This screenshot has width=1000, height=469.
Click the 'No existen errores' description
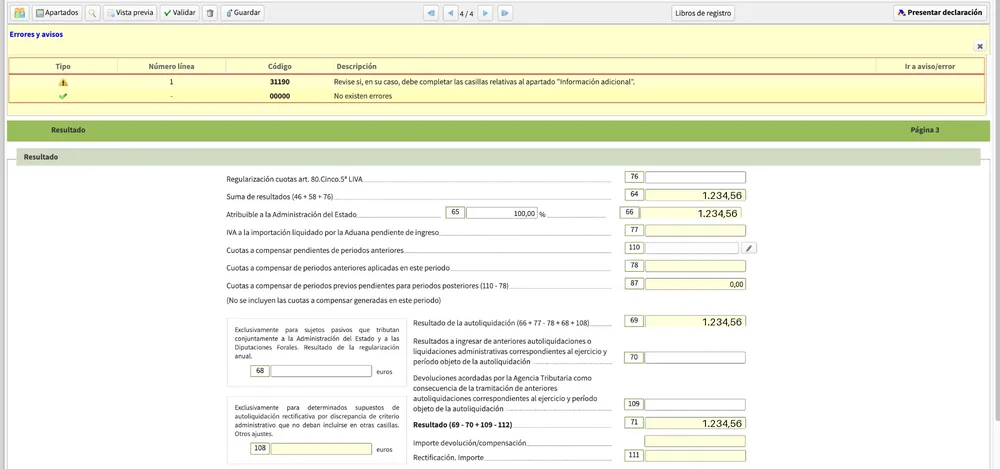pos(364,96)
